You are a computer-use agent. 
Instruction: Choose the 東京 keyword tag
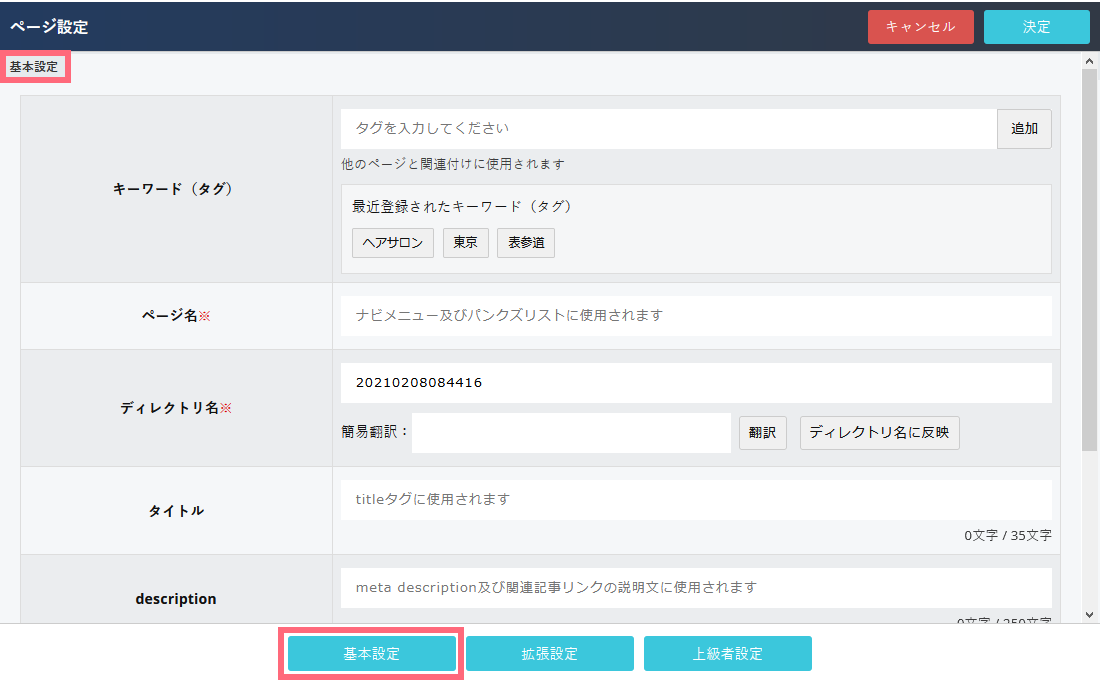coord(465,243)
